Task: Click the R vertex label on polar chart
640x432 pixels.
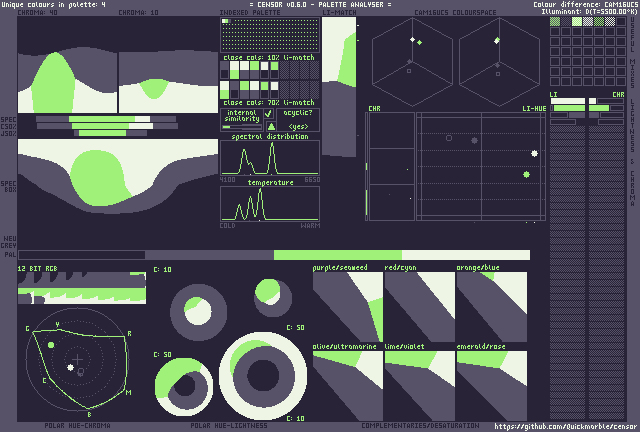Action: pos(129,334)
